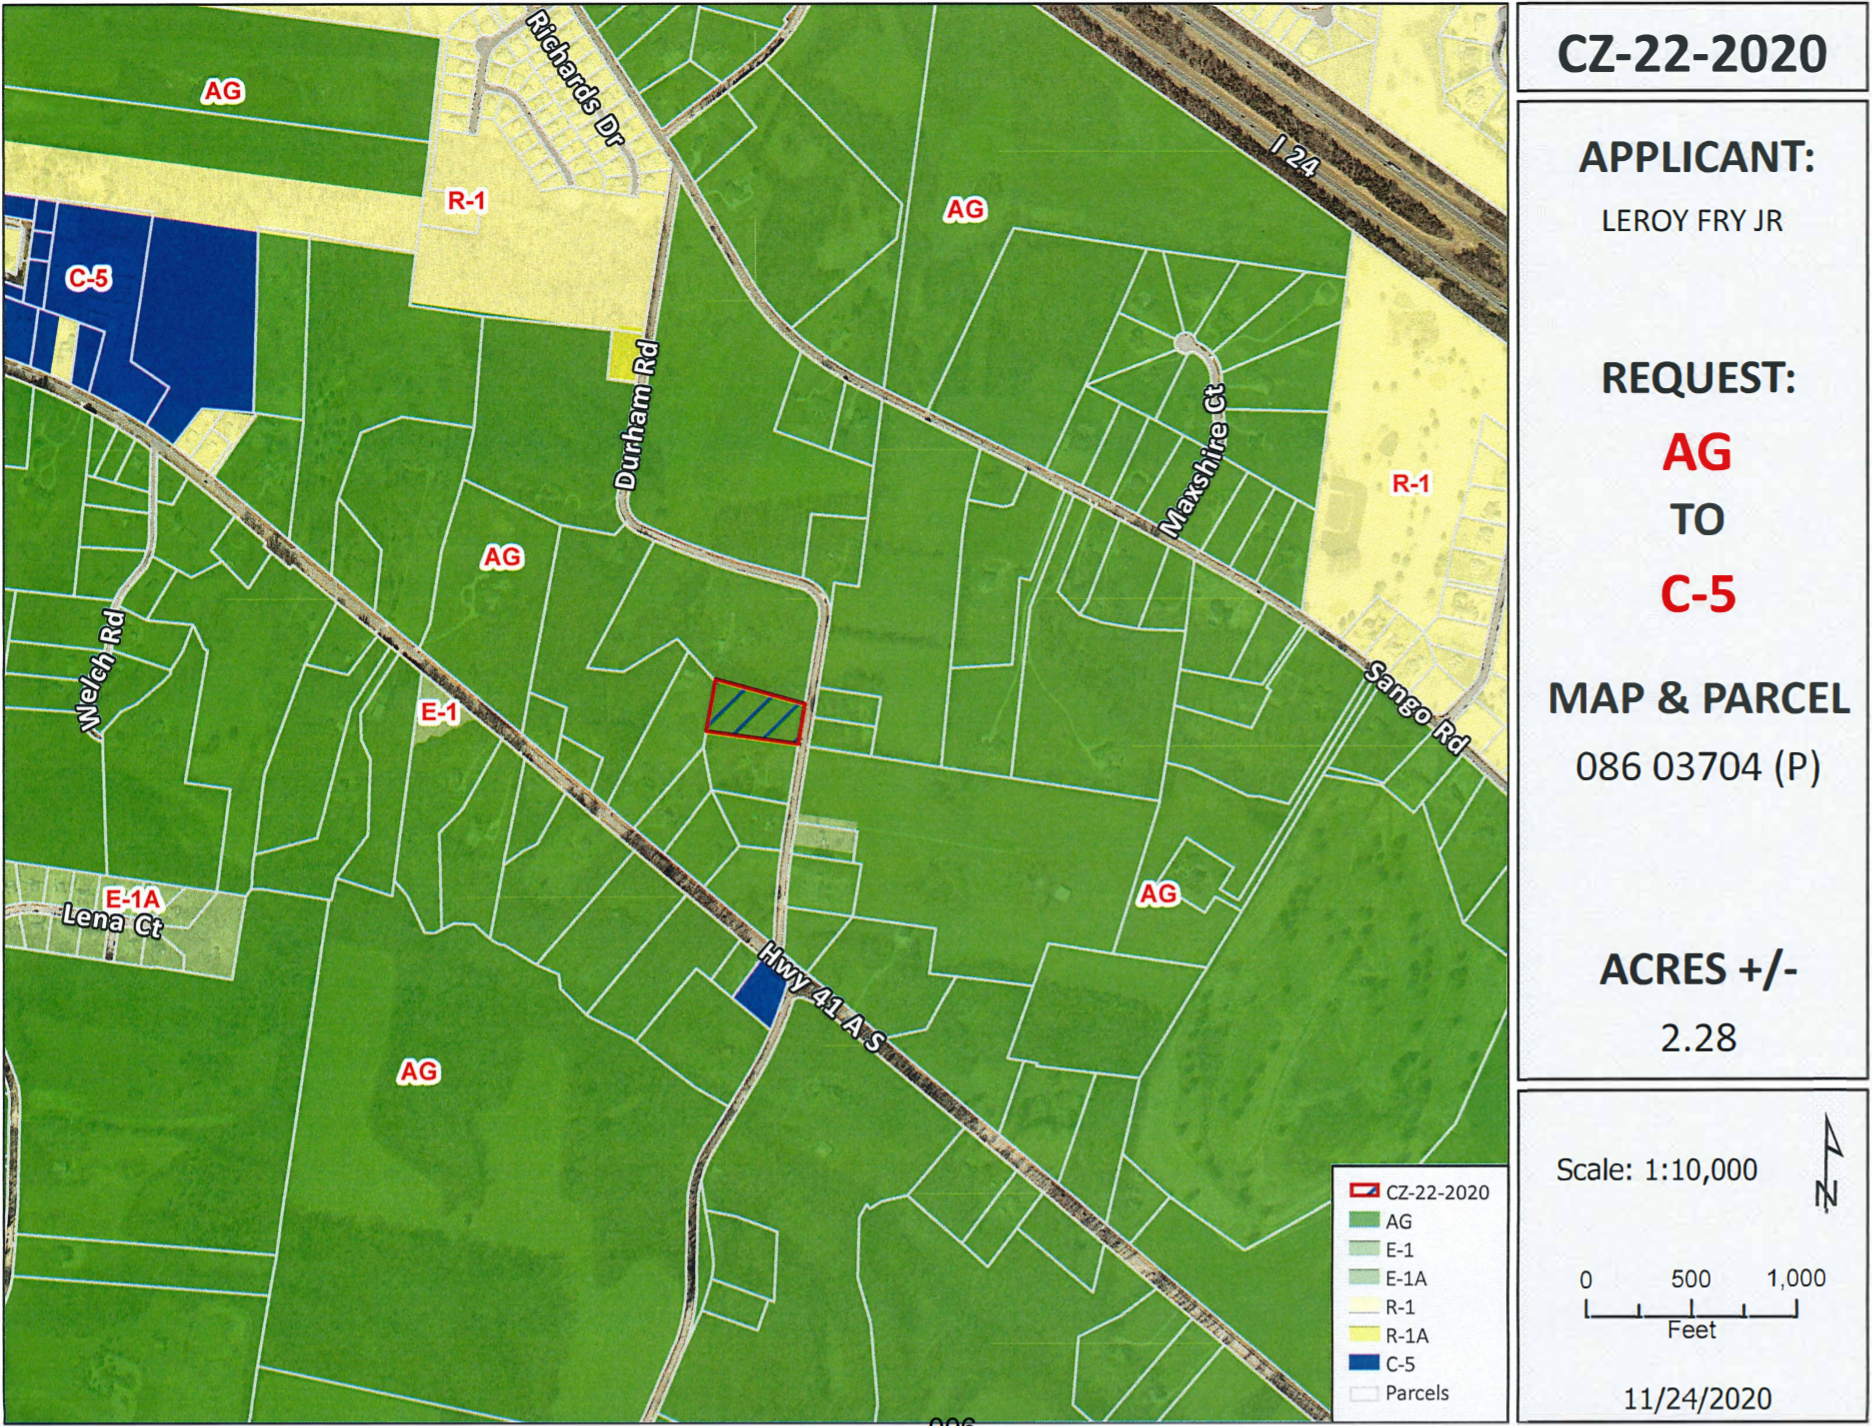1872x1426 pixels.
Task: Select the applicant name LEROY FRY JR
Action: pyautogui.click(x=1692, y=220)
